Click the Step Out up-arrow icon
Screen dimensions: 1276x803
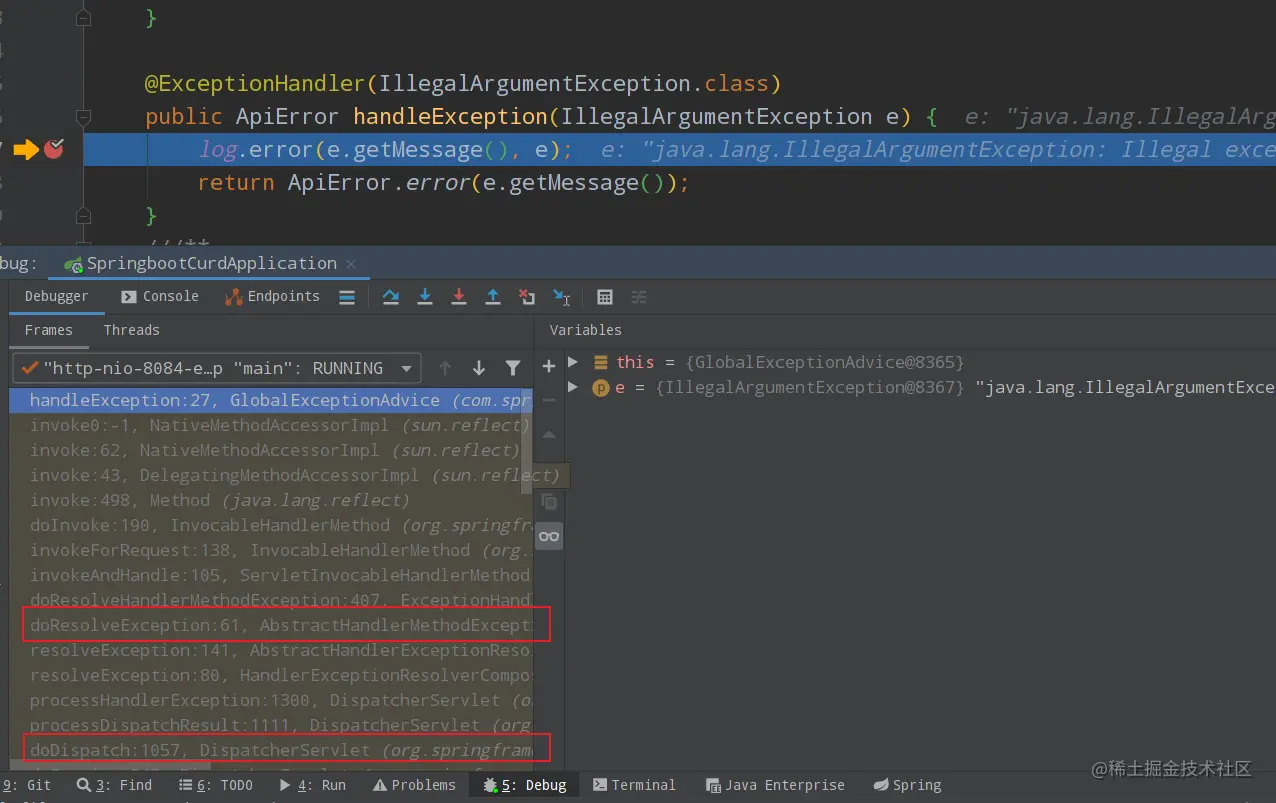pyautogui.click(x=493, y=297)
